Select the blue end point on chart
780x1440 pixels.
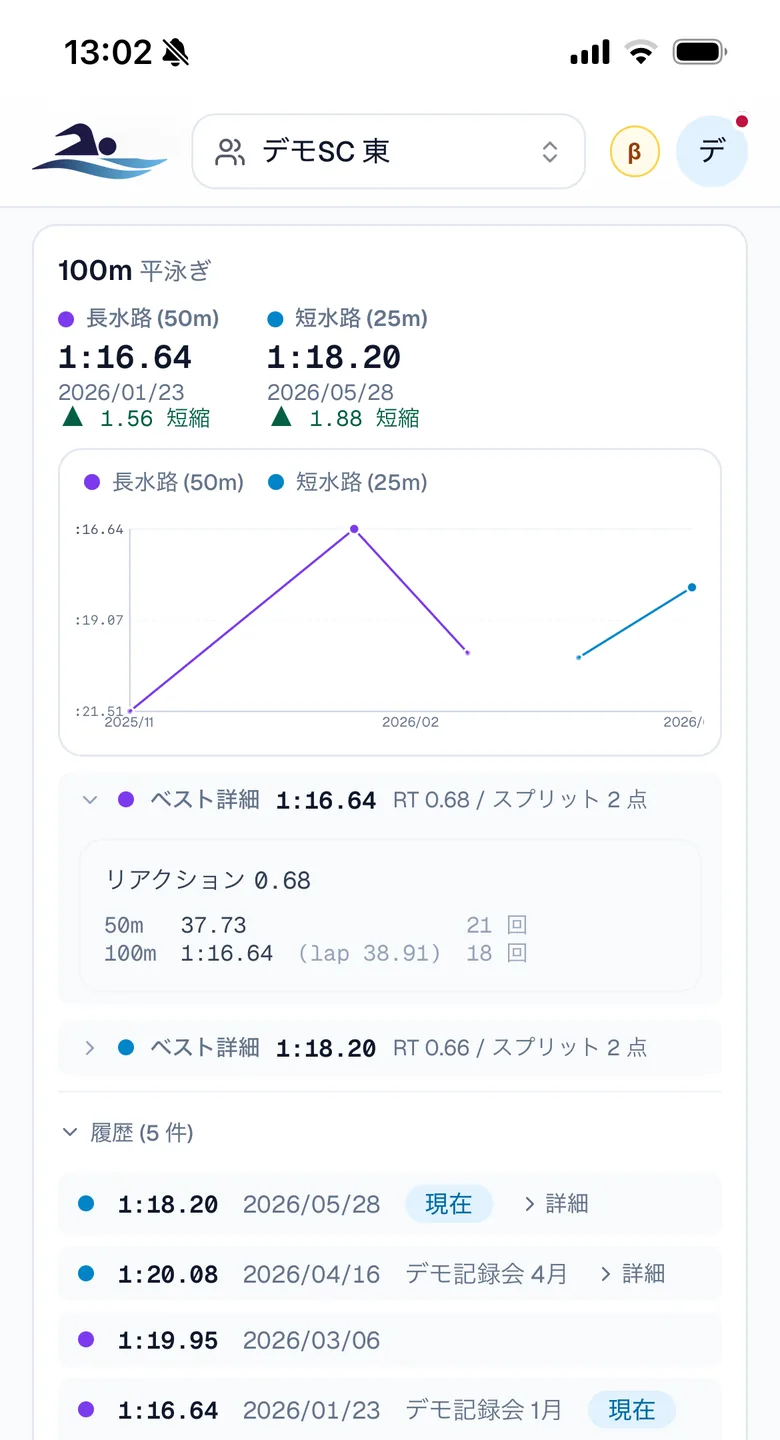691,587
